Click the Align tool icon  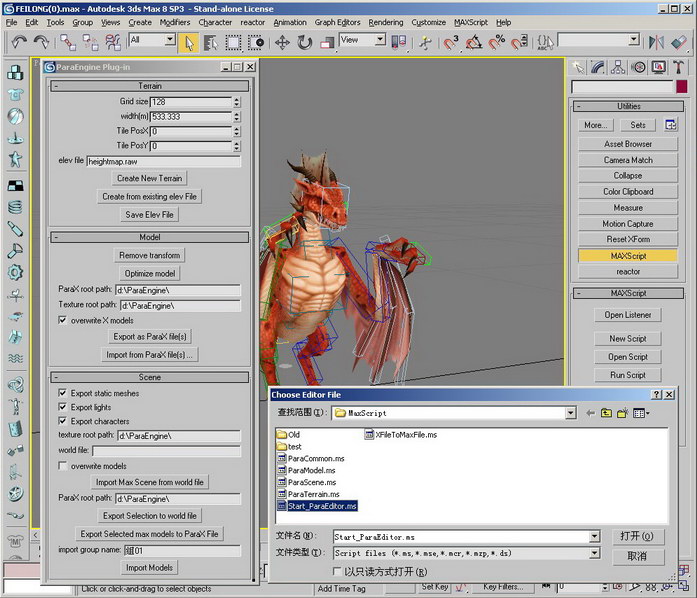[679, 43]
